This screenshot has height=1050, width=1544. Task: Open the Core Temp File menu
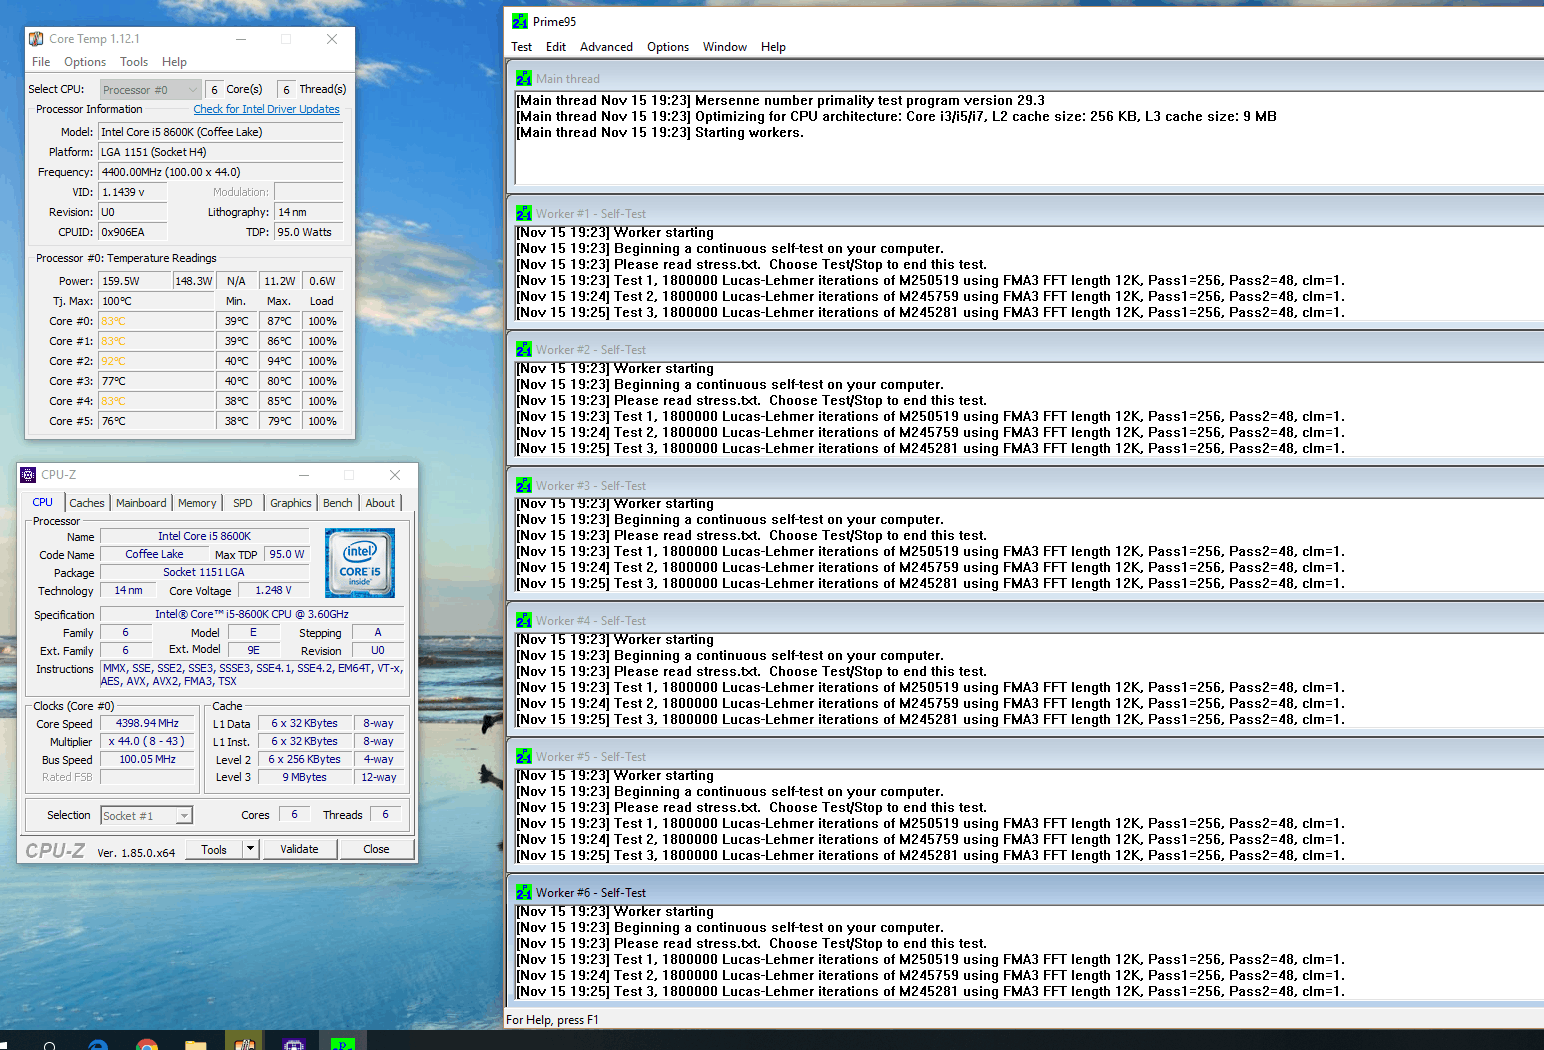(x=41, y=62)
